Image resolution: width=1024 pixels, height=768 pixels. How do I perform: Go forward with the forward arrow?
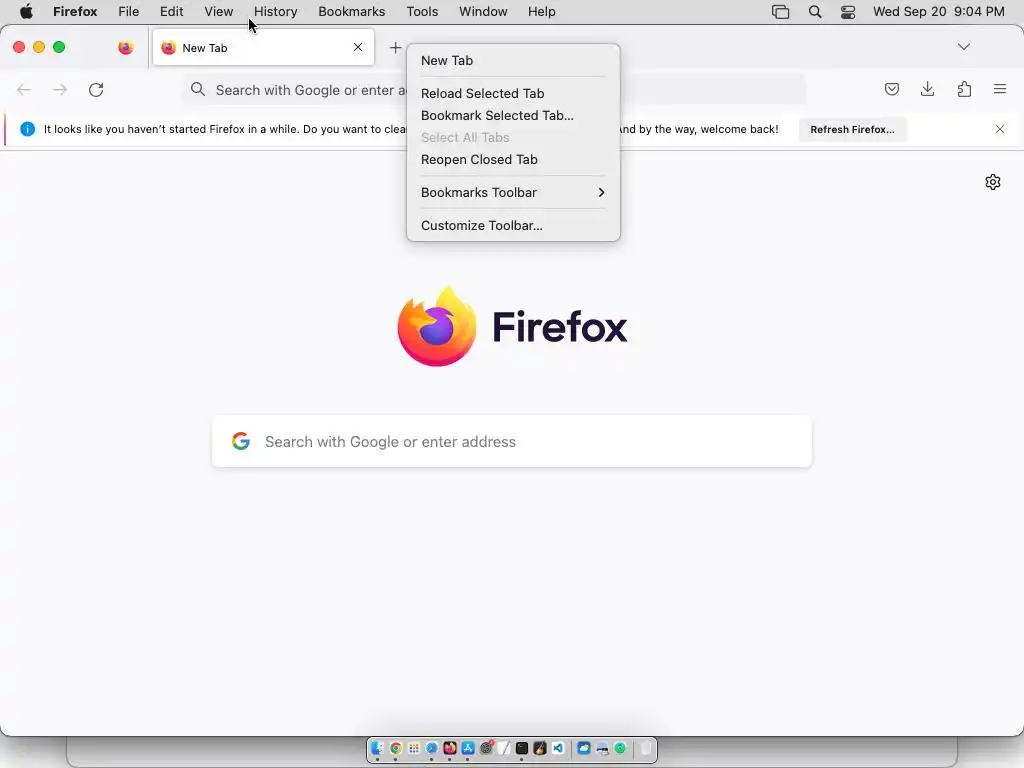point(60,89)
